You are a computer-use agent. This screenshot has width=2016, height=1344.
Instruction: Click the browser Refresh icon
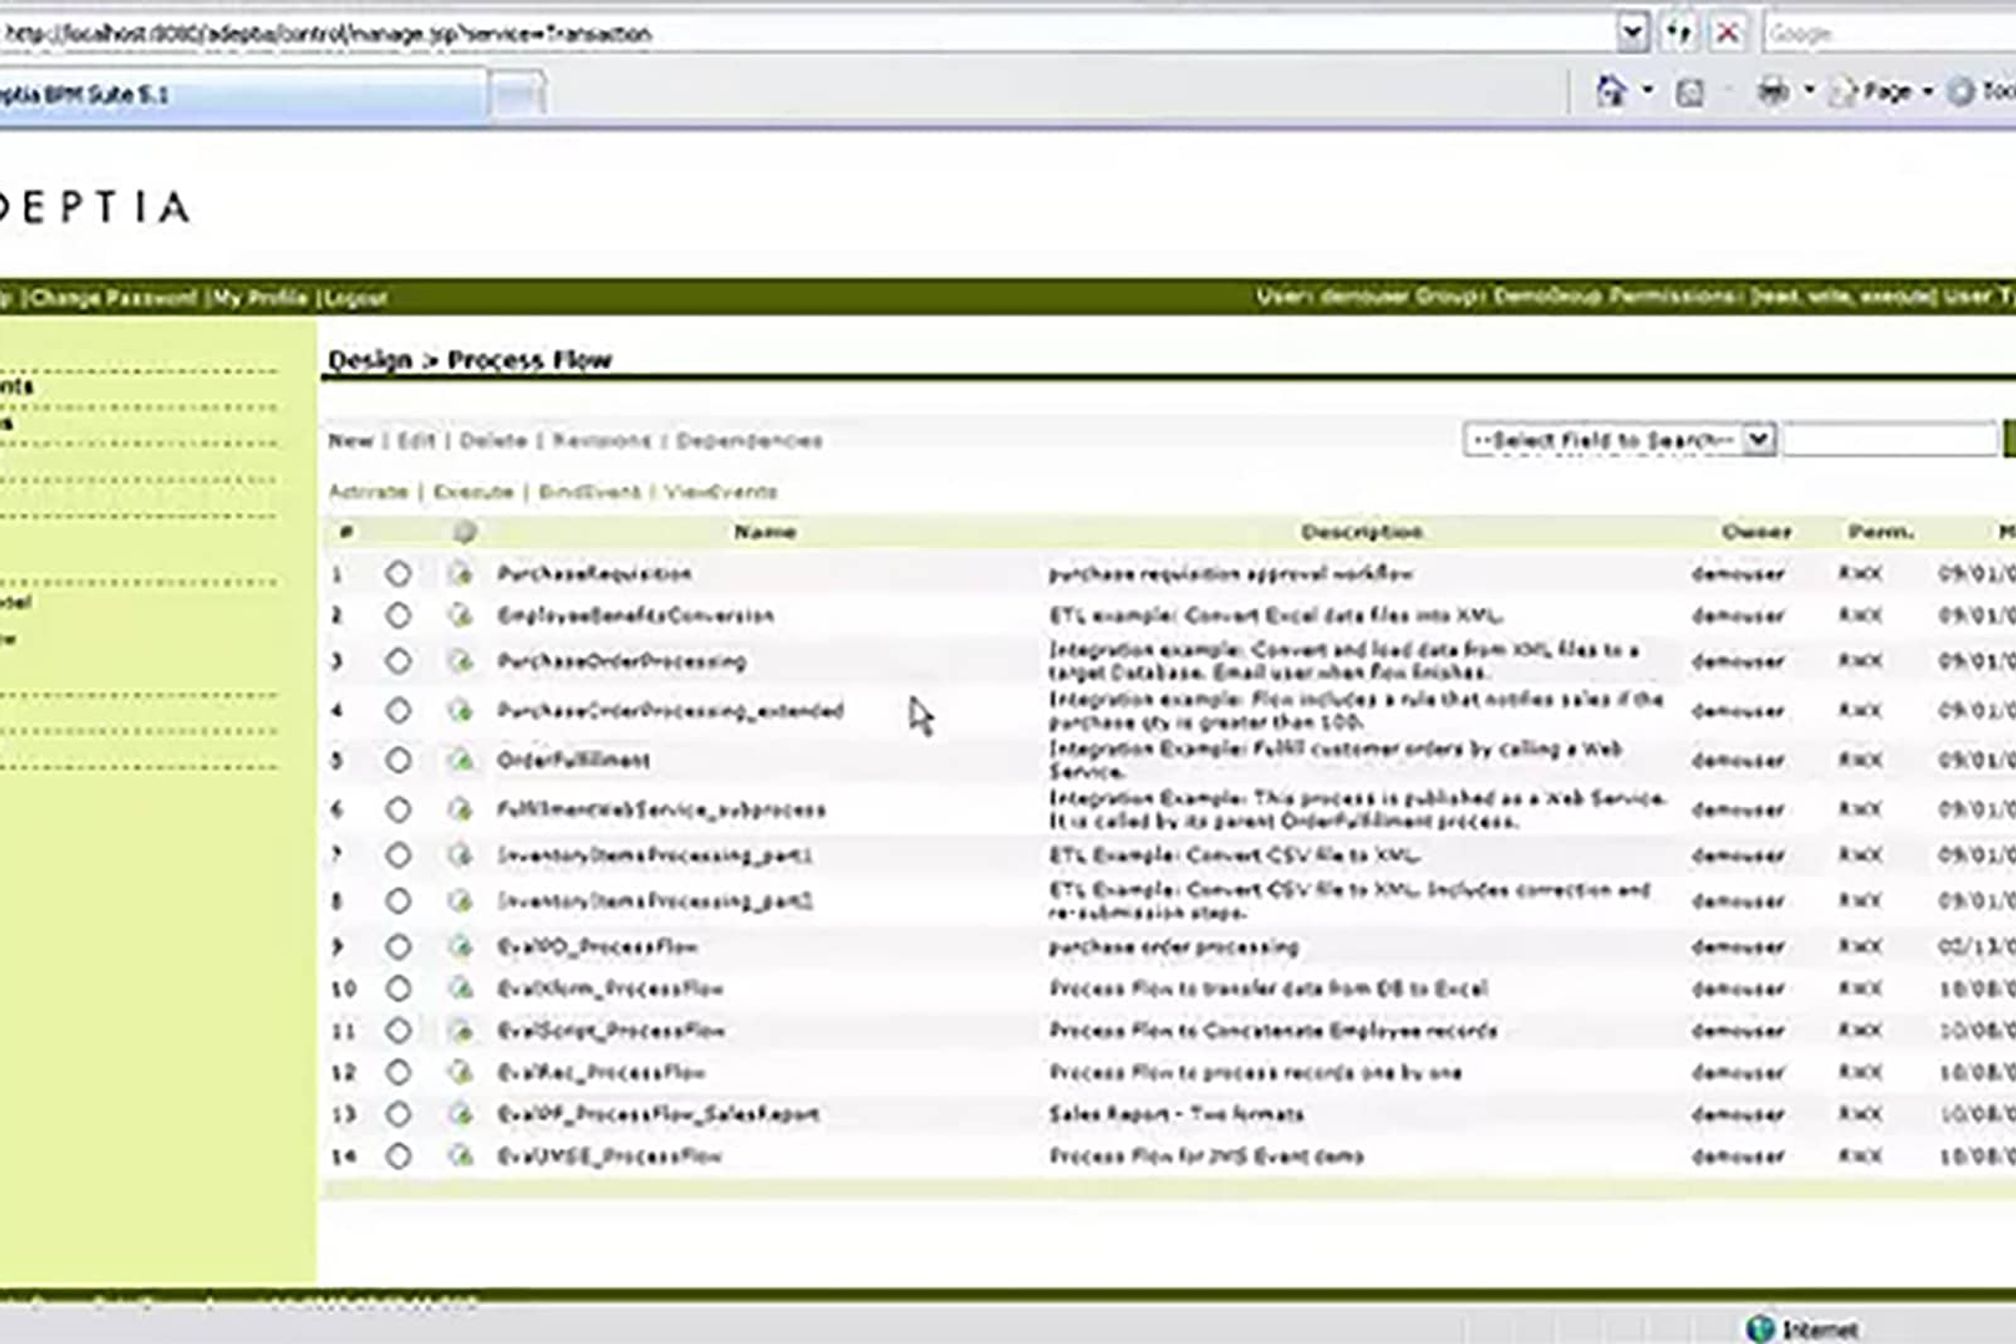[1680, 33]
